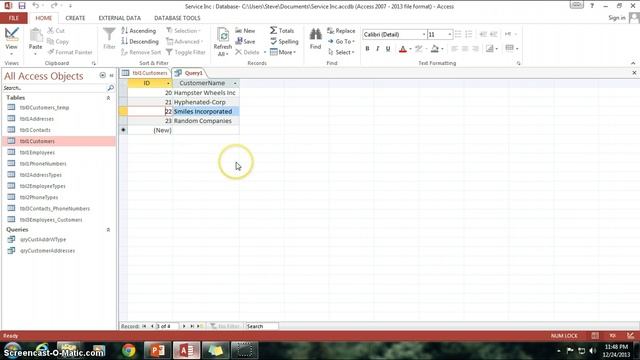Expand the Go To dropdown

tap(341, 41)
